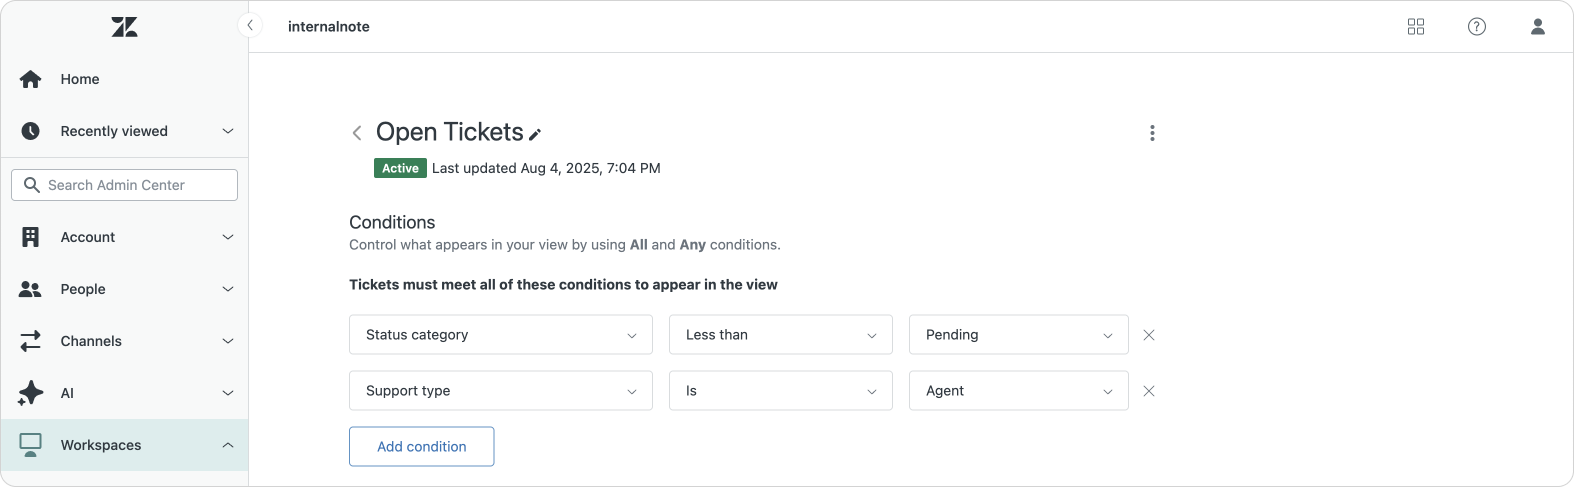Open the user profile icon

tap(1537, 27)
